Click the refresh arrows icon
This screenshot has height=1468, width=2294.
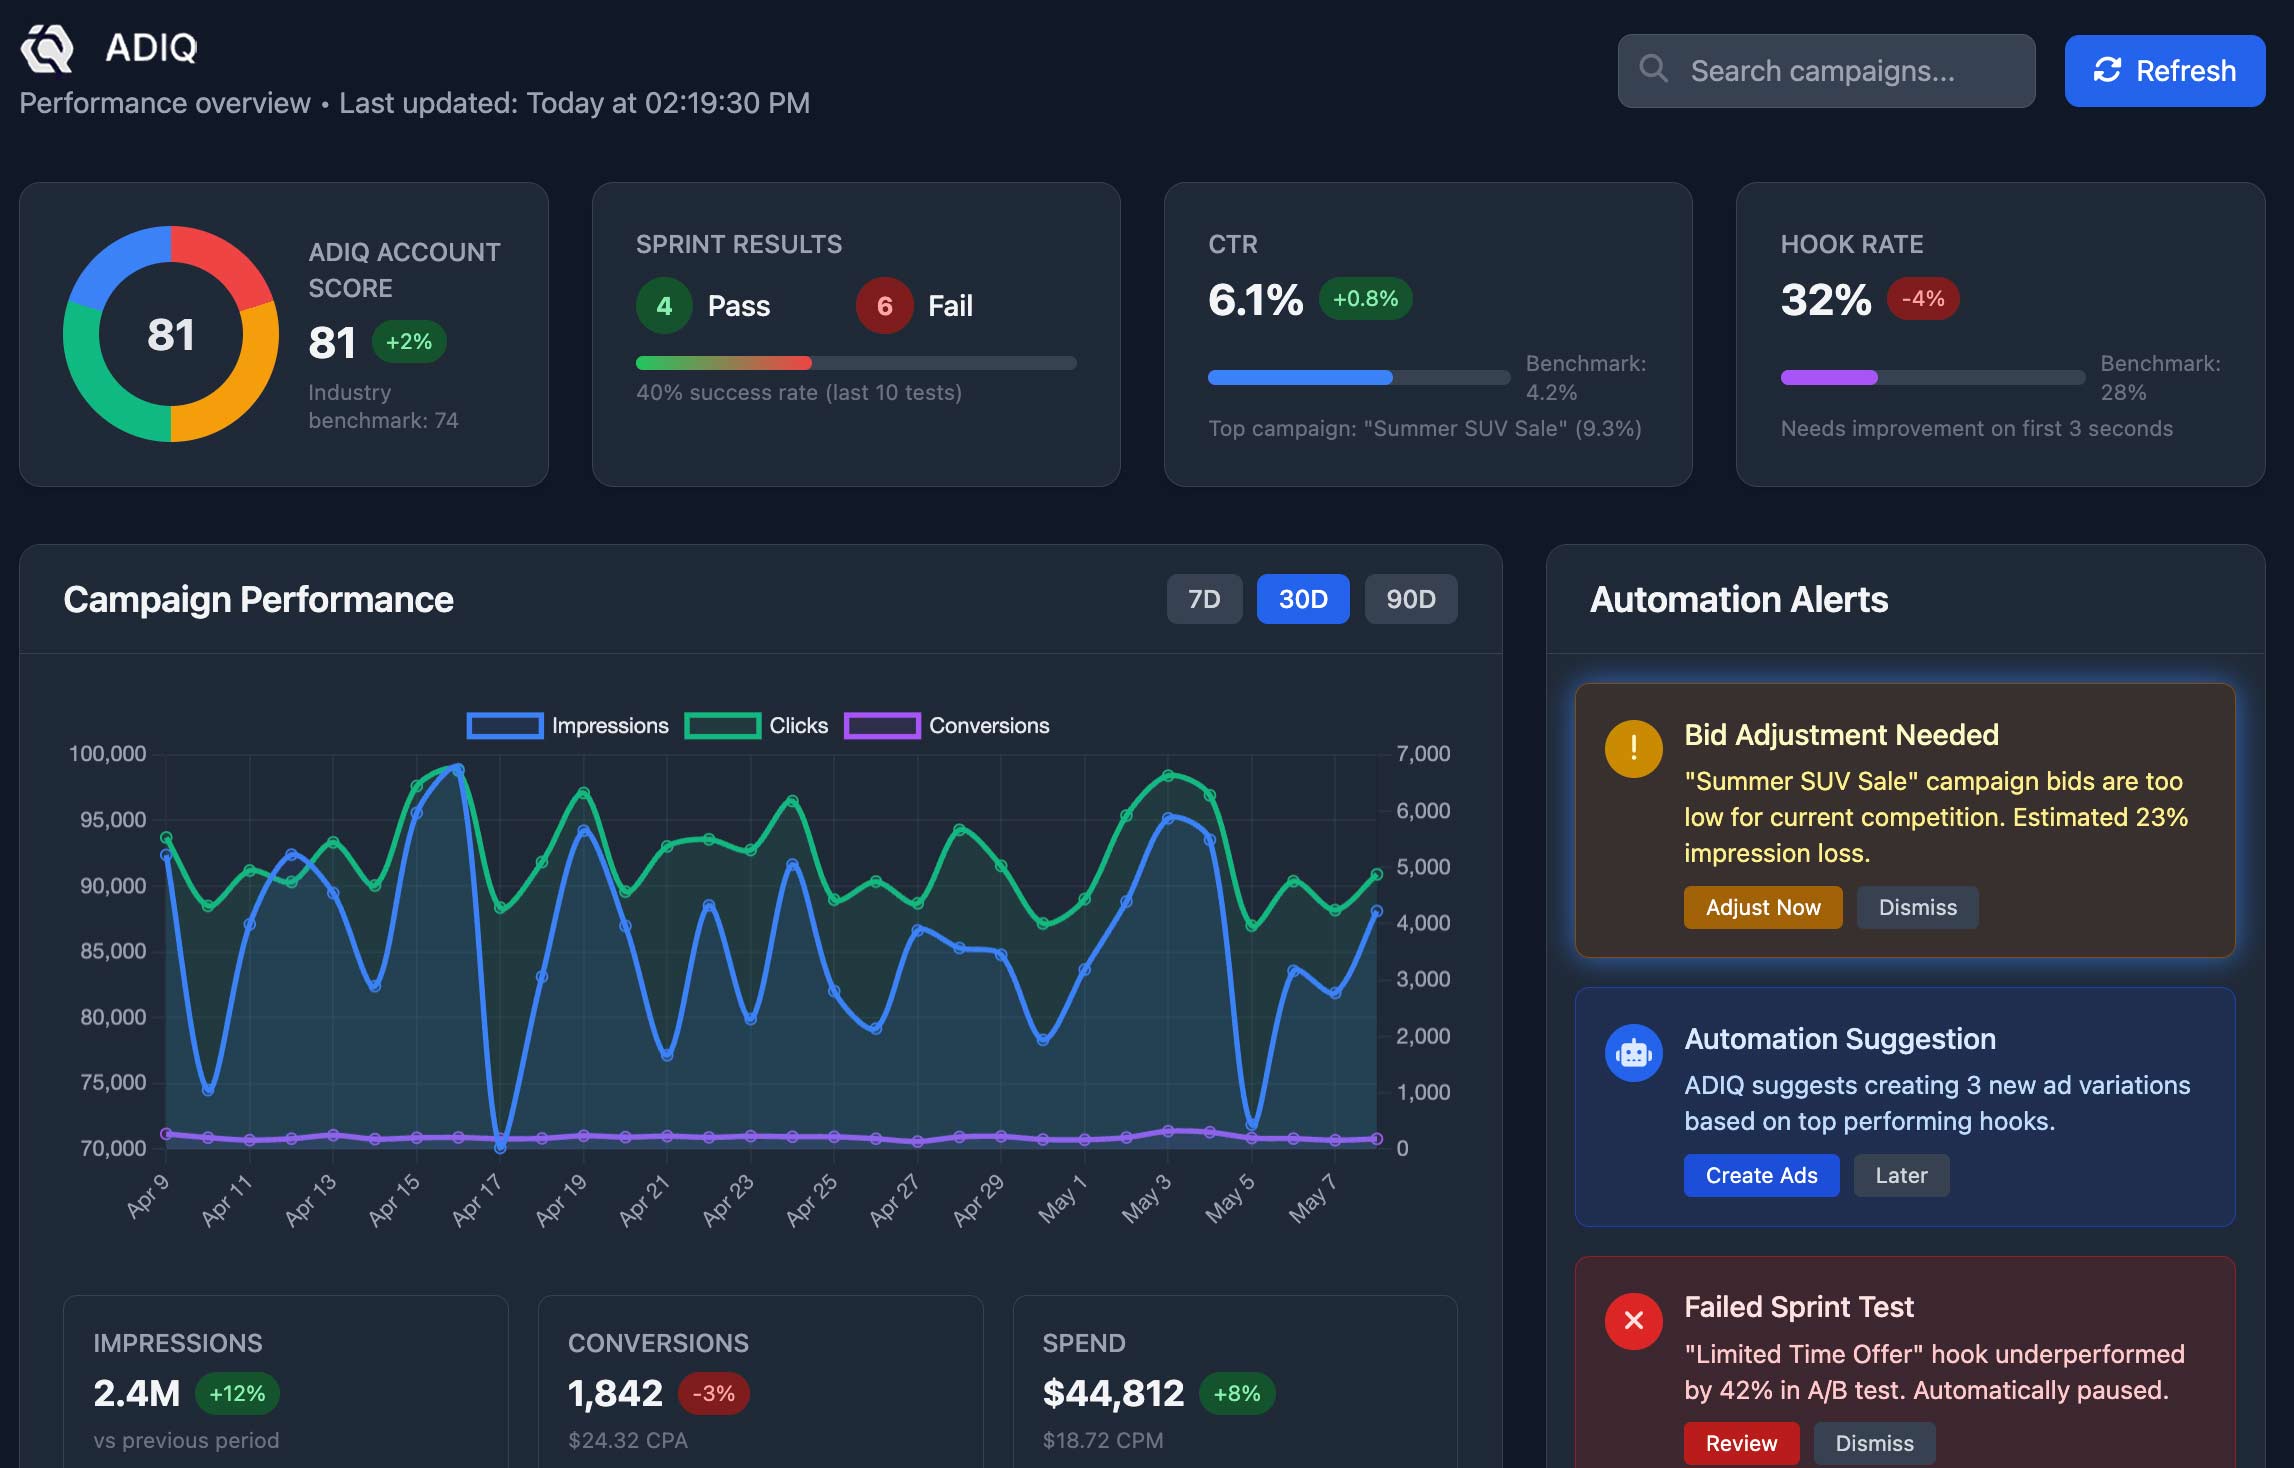[x=2107, y=70]
